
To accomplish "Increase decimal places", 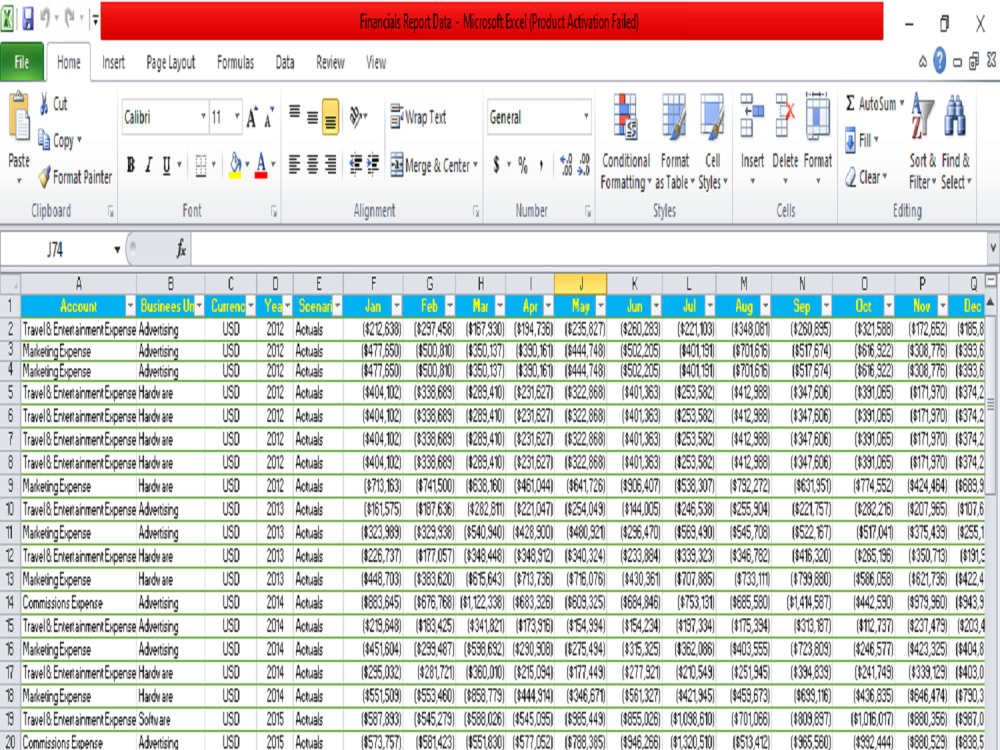I will (566, 165).
